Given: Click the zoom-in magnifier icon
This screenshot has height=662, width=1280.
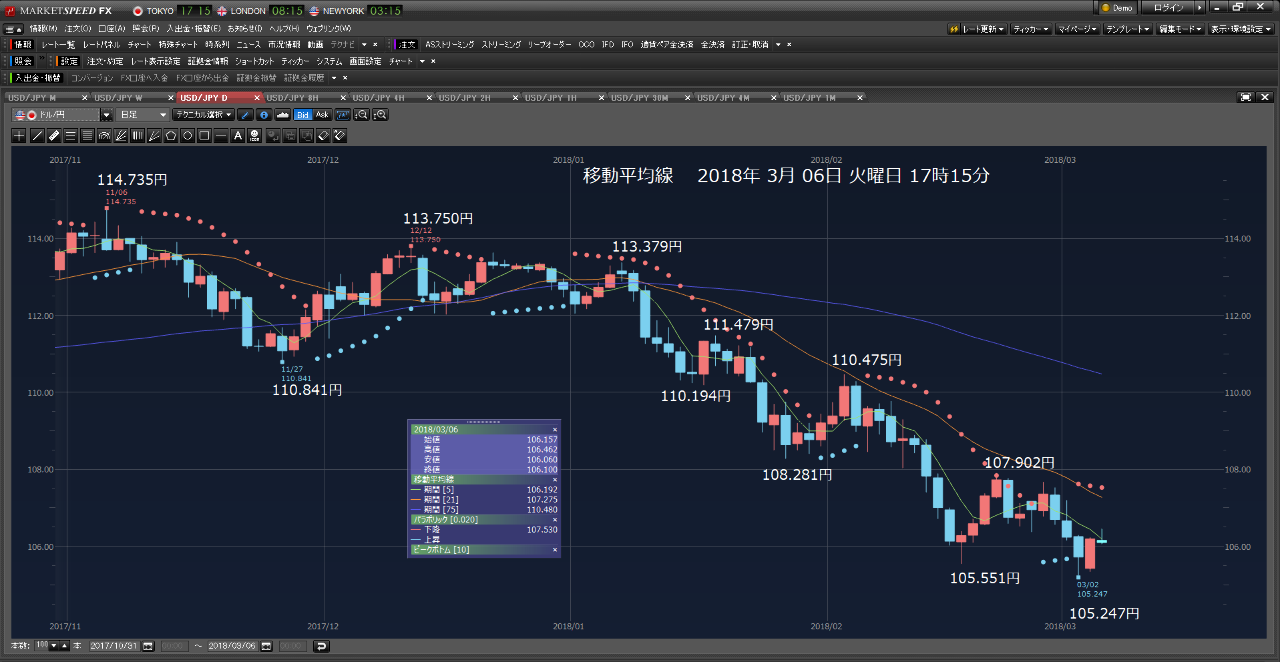Looking at the screenshot, I should 380,115.
